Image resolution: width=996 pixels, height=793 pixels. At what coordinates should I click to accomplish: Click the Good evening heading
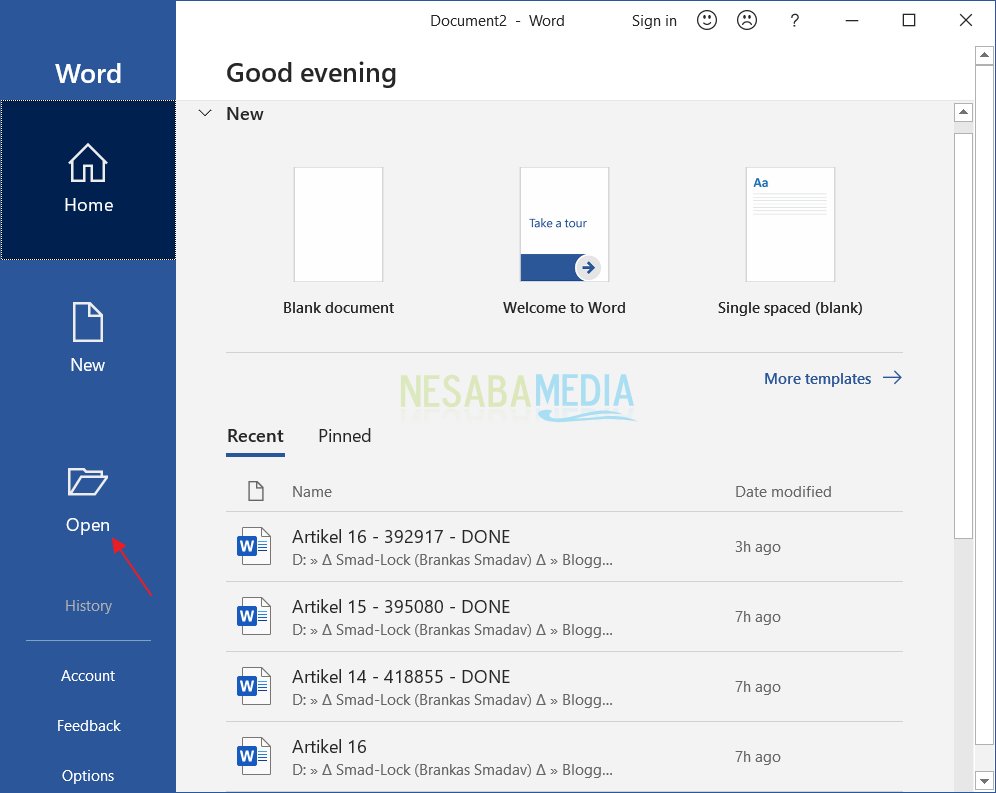click(311, 73)
